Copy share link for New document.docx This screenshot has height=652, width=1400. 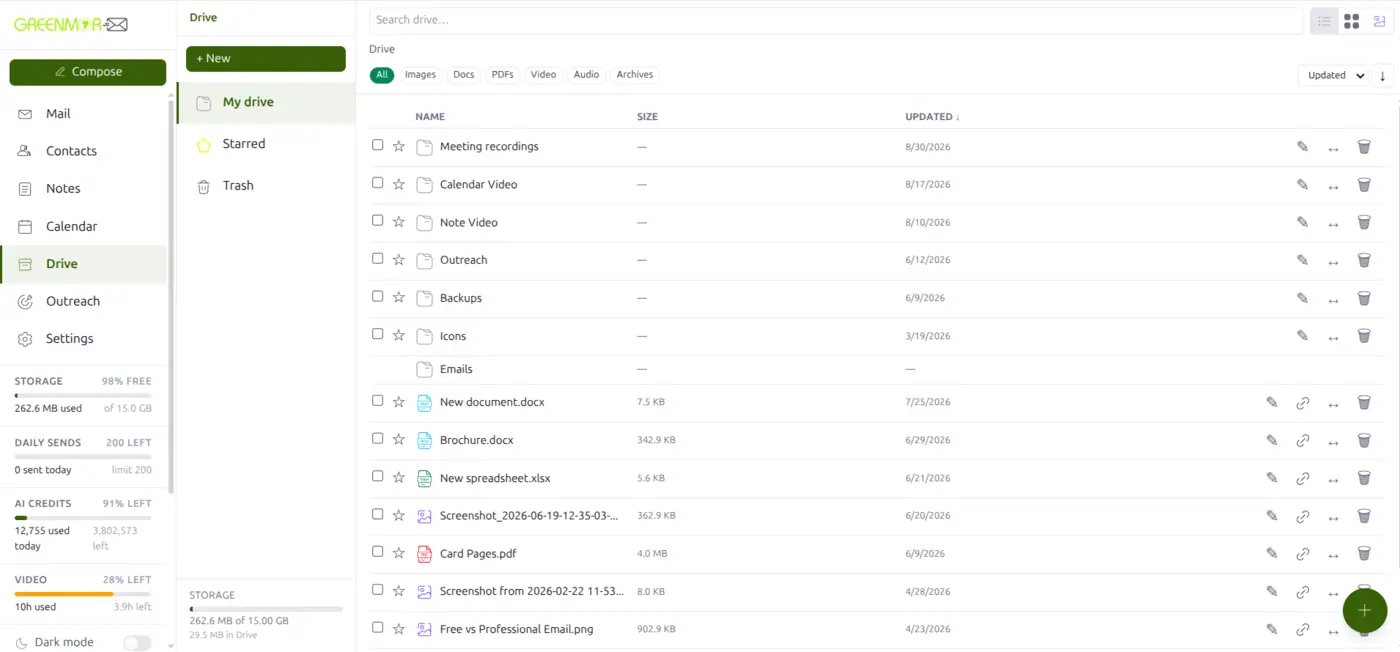1302,404
